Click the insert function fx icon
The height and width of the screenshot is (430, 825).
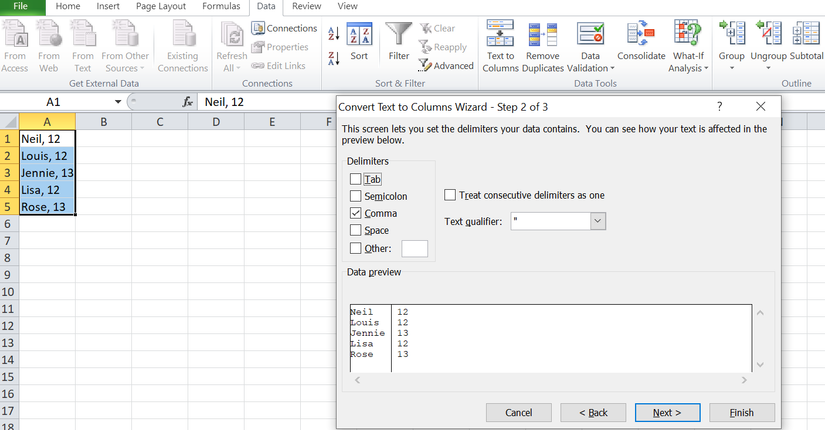[187, 102]
